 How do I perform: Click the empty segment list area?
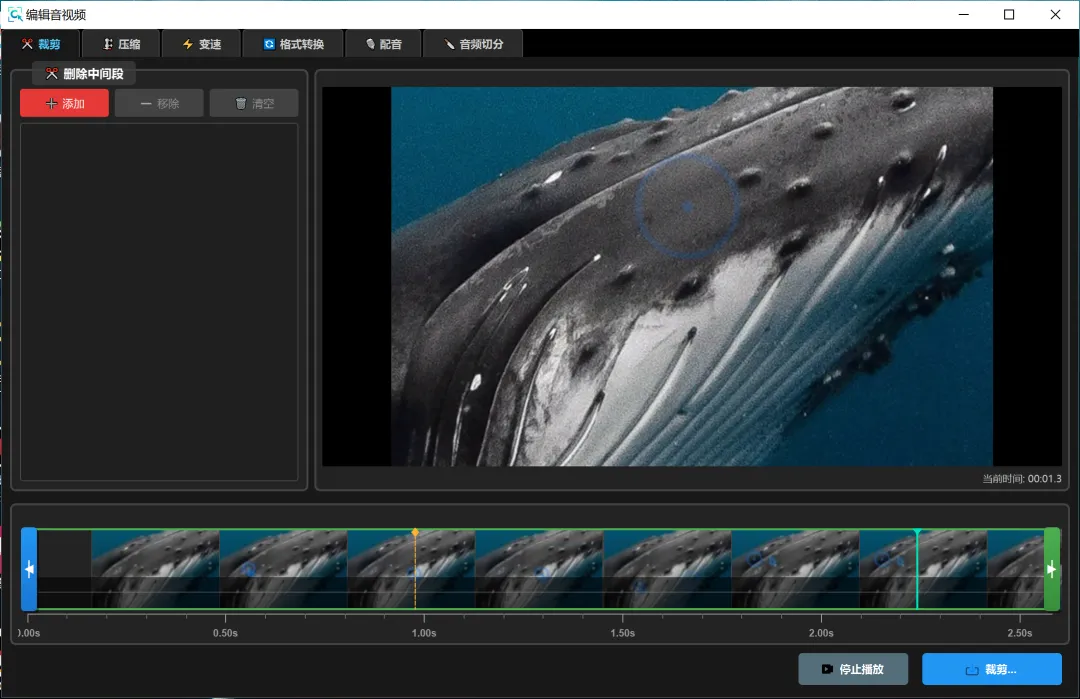(159, 301)
